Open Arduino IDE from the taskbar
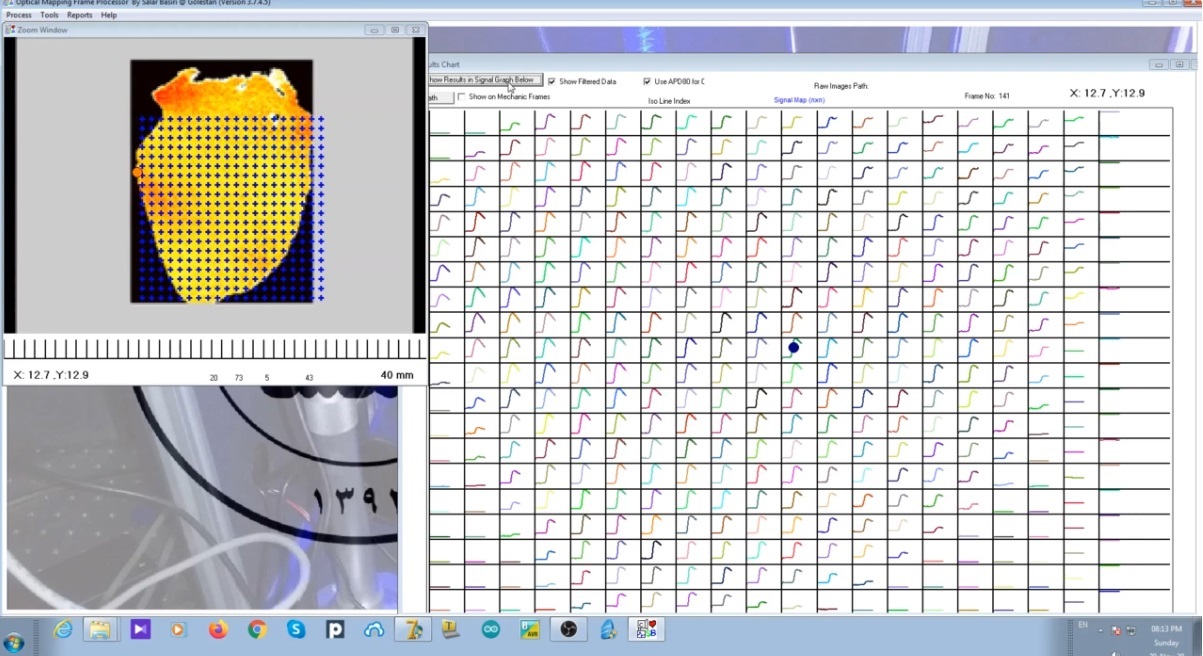 pyautogui.click(x=490, y=629)
